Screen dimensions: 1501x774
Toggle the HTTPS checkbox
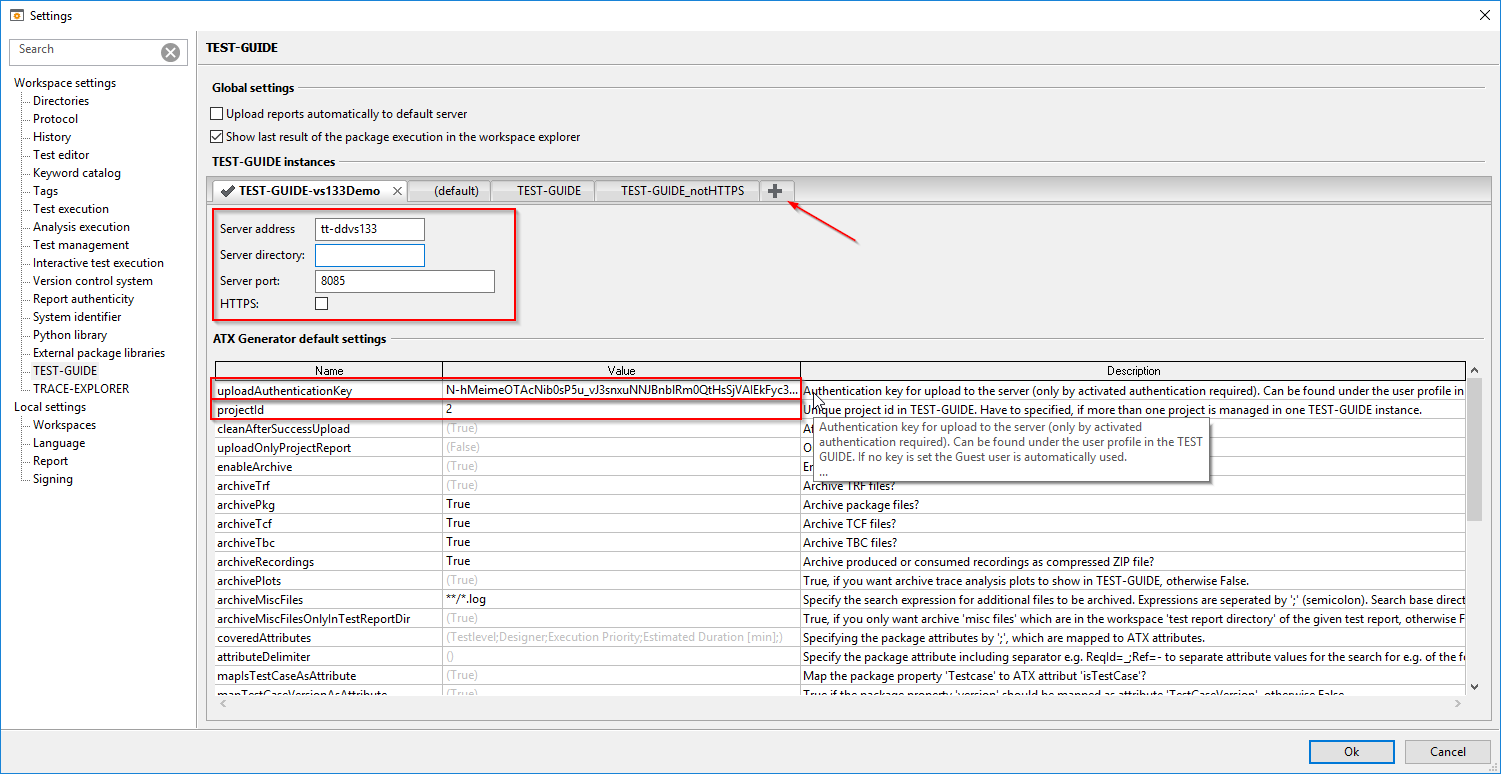pyautogui.click(x=321, y=303)
